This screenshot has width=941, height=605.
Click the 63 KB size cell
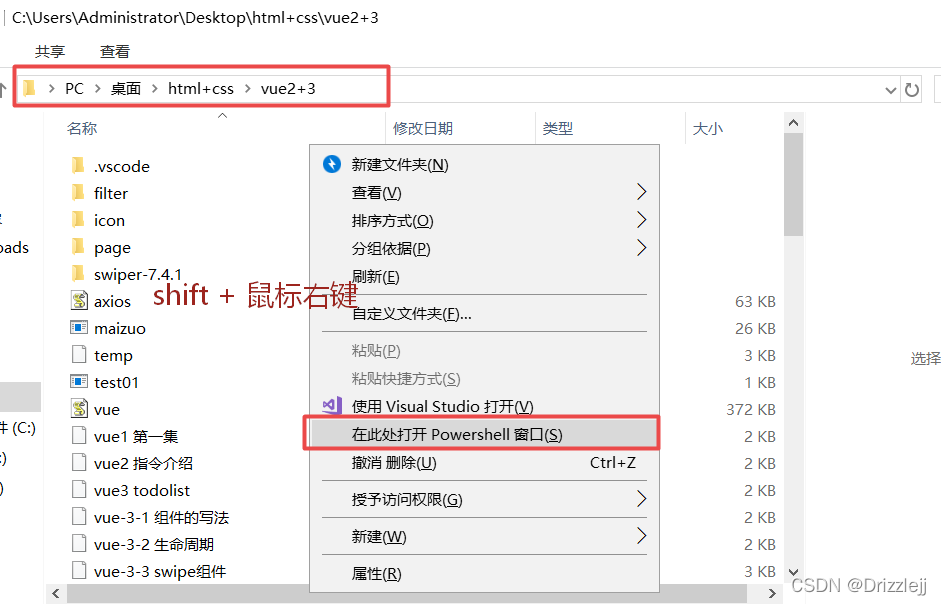tap(756, 301)
